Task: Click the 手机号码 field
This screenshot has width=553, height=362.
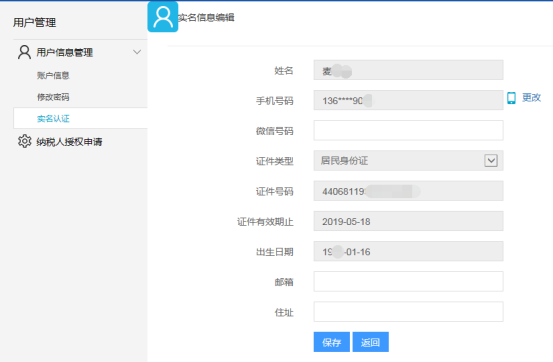Action: 408,100
